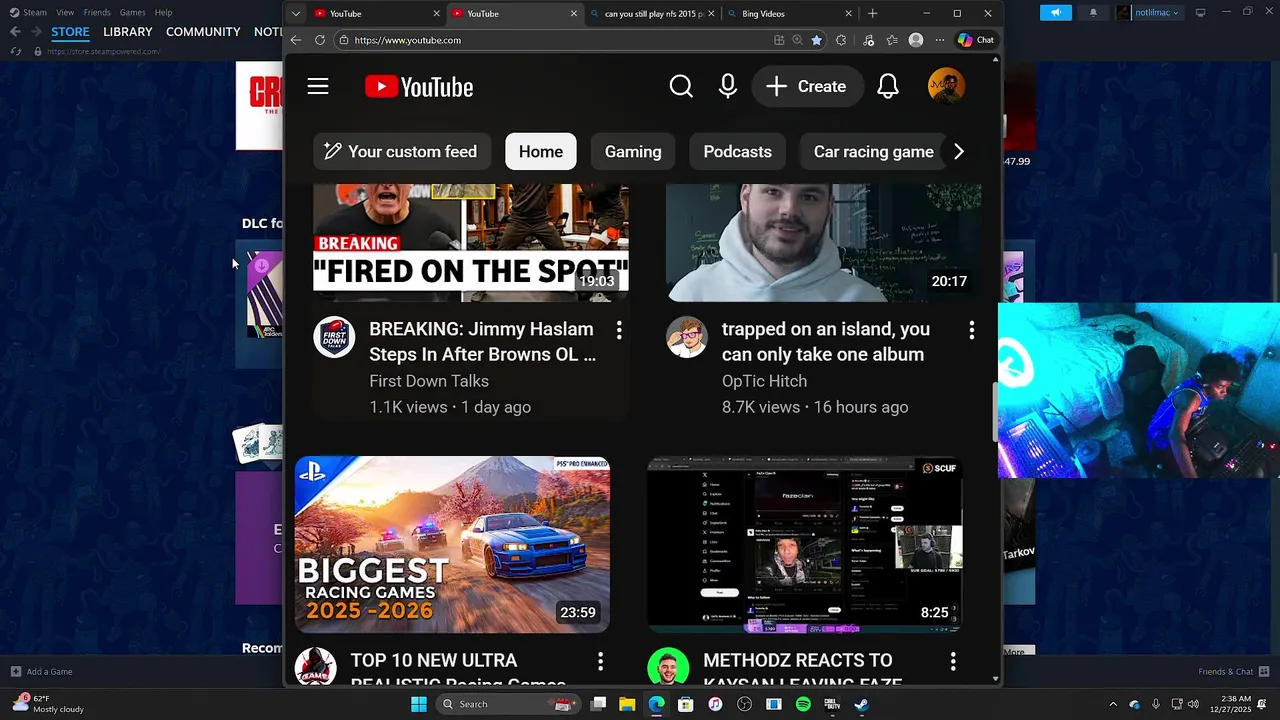Select the Gaming filter chip

click(633, 152)
